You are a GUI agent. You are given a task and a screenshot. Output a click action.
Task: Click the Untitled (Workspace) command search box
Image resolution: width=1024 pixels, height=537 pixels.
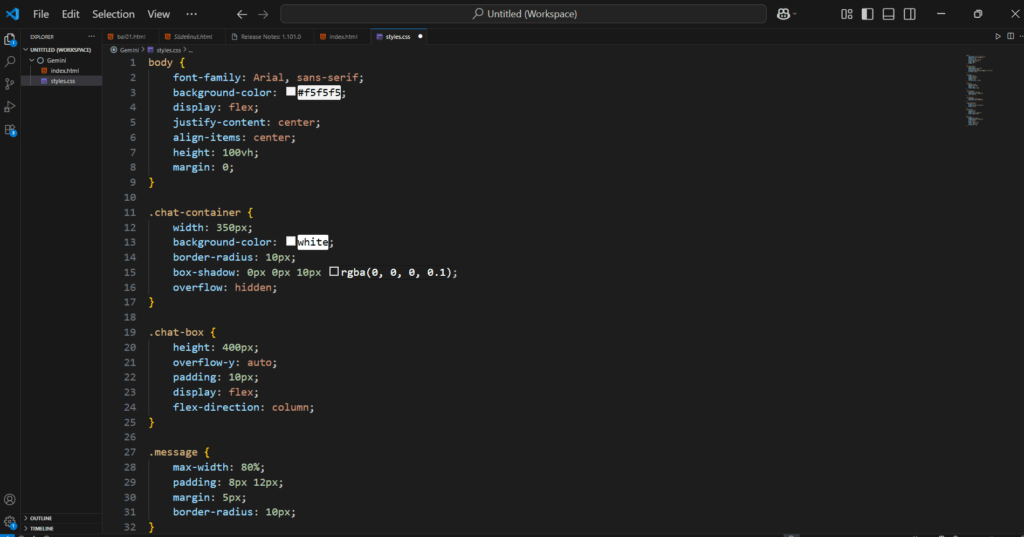523,14
